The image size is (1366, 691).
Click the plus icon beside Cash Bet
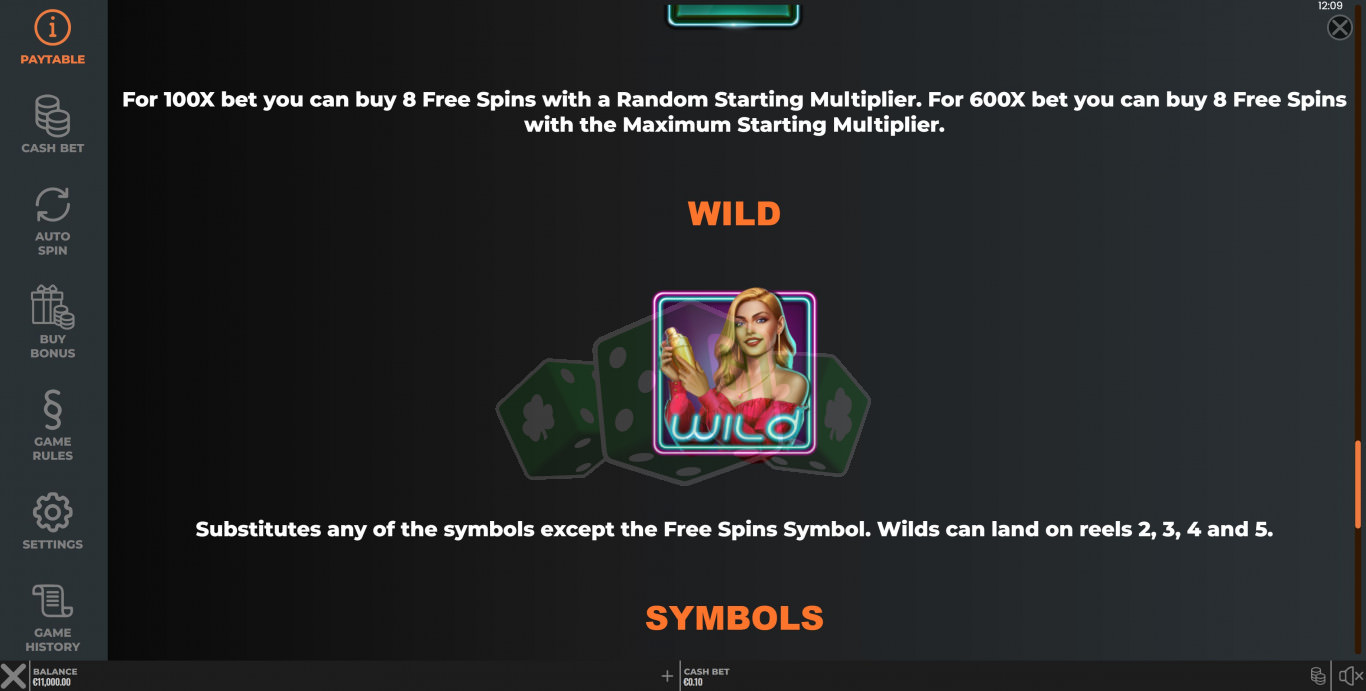coord(667,676)
